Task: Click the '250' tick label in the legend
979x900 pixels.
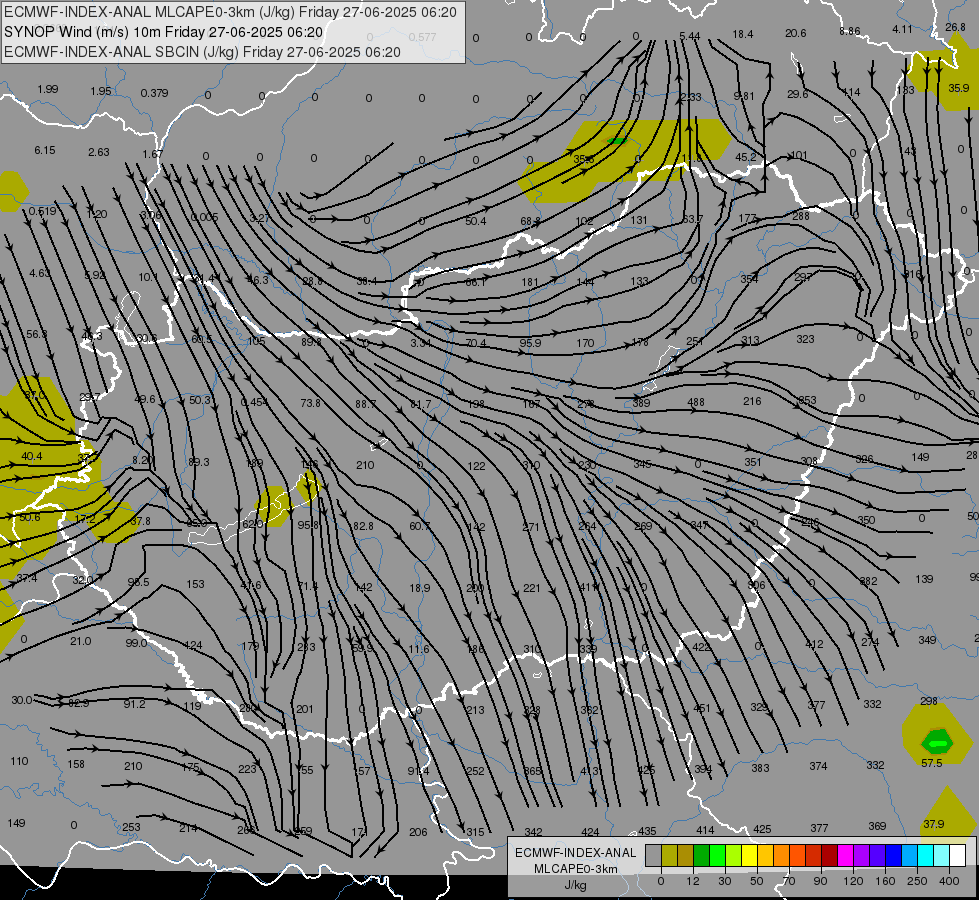Action: click(917, 881)
